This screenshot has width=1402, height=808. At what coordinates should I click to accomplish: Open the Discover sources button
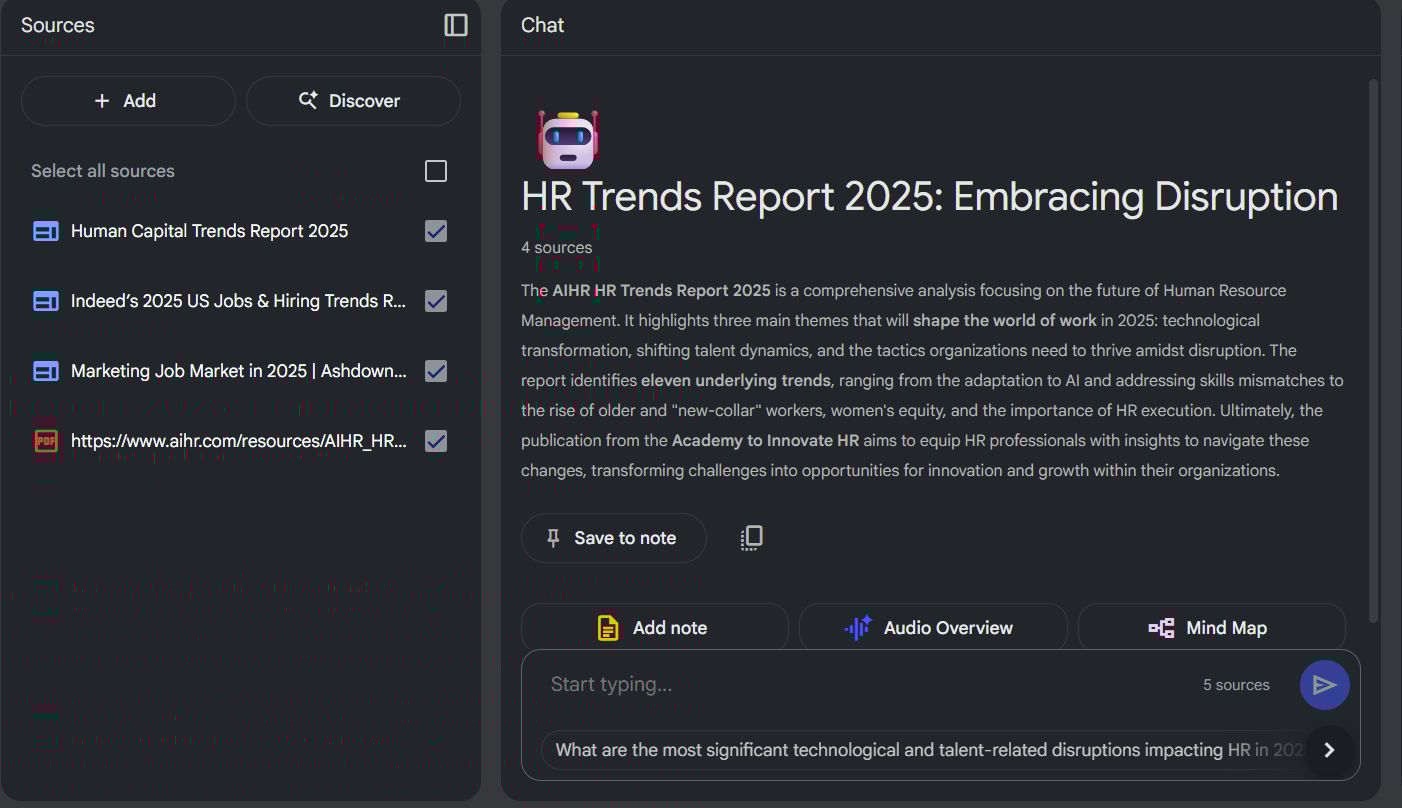click(353, 101)
